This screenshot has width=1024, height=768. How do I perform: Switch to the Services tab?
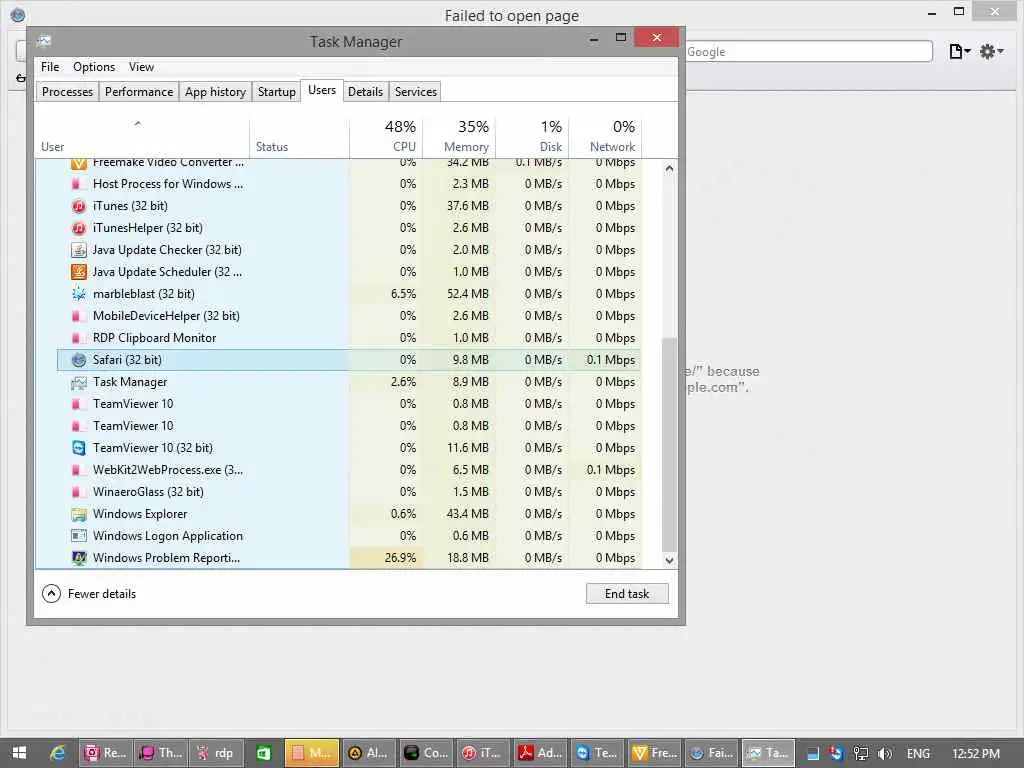[x=415, y=92]
